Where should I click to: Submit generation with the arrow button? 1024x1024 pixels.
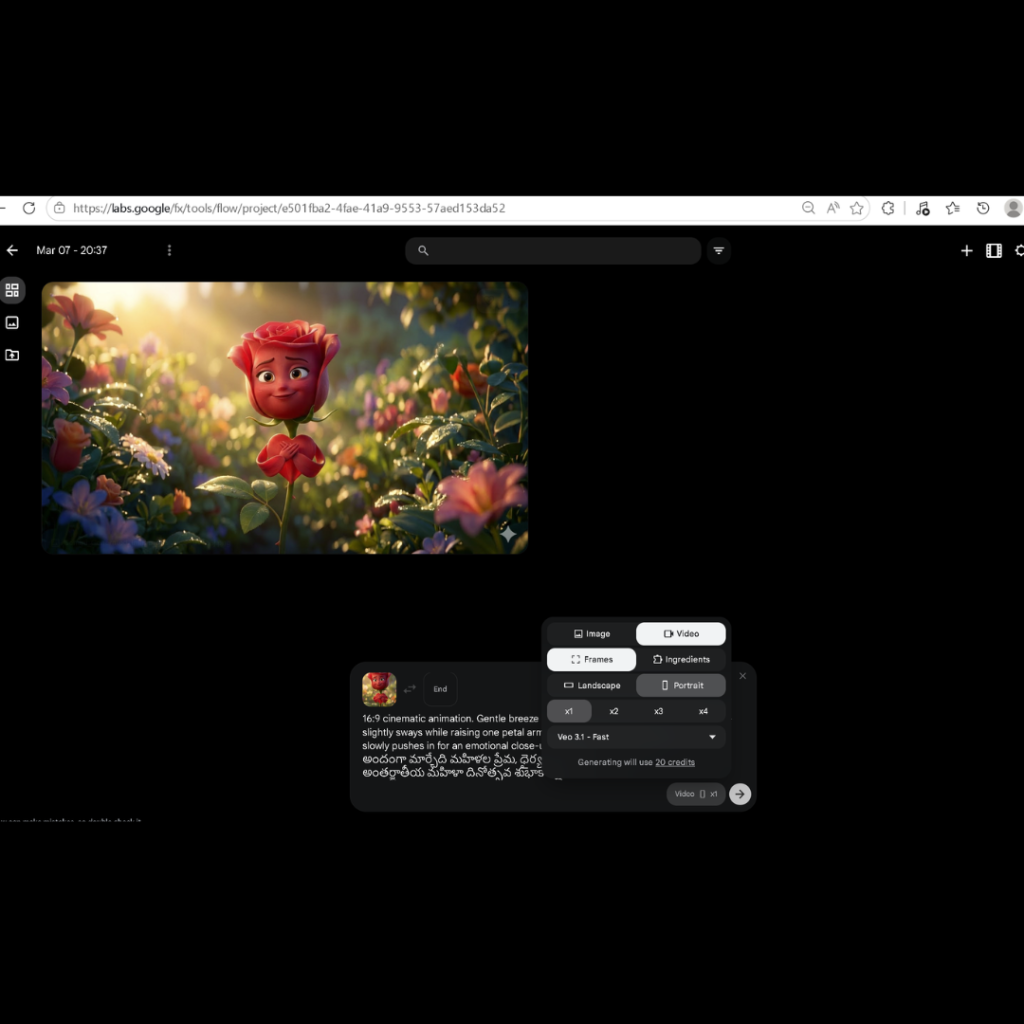click(x=739, y=794)
